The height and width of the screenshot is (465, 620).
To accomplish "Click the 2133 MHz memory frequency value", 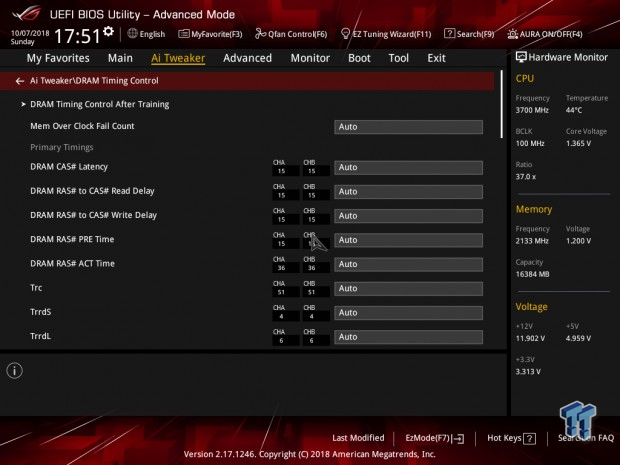I will tap(532, 241).
